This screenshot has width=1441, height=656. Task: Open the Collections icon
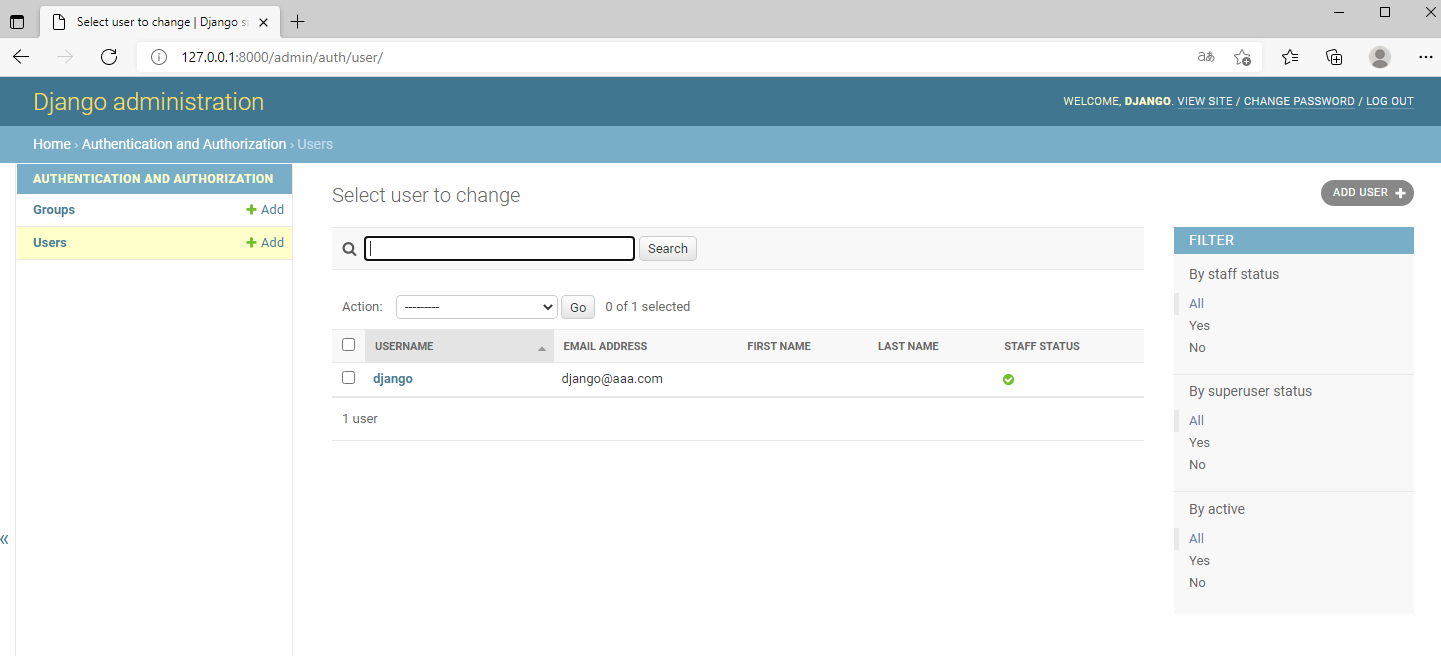1334,57
